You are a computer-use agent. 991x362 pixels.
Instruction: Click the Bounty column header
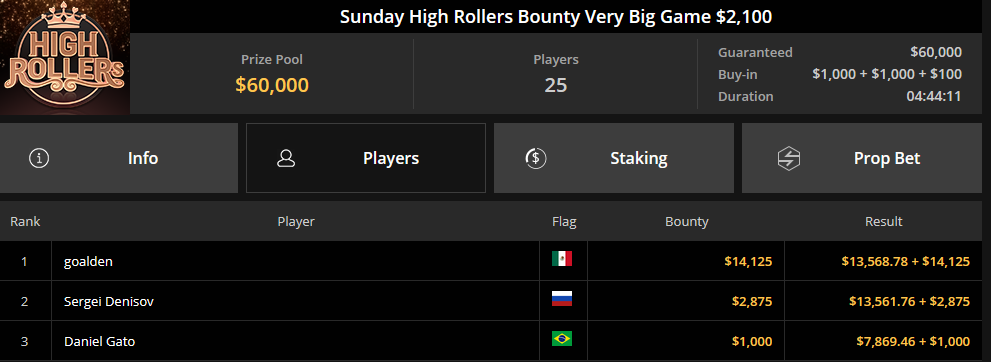(686, 222)
